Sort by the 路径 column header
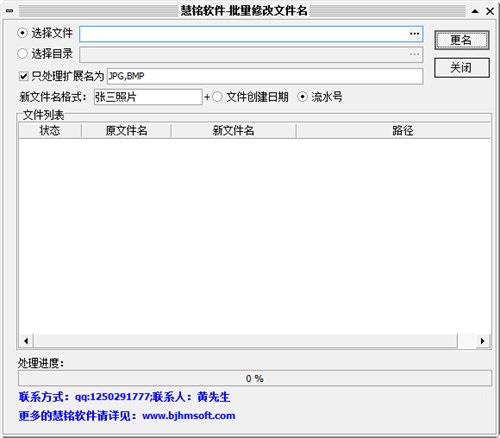Viewport: 500px width, 438px height. [393, 130]
